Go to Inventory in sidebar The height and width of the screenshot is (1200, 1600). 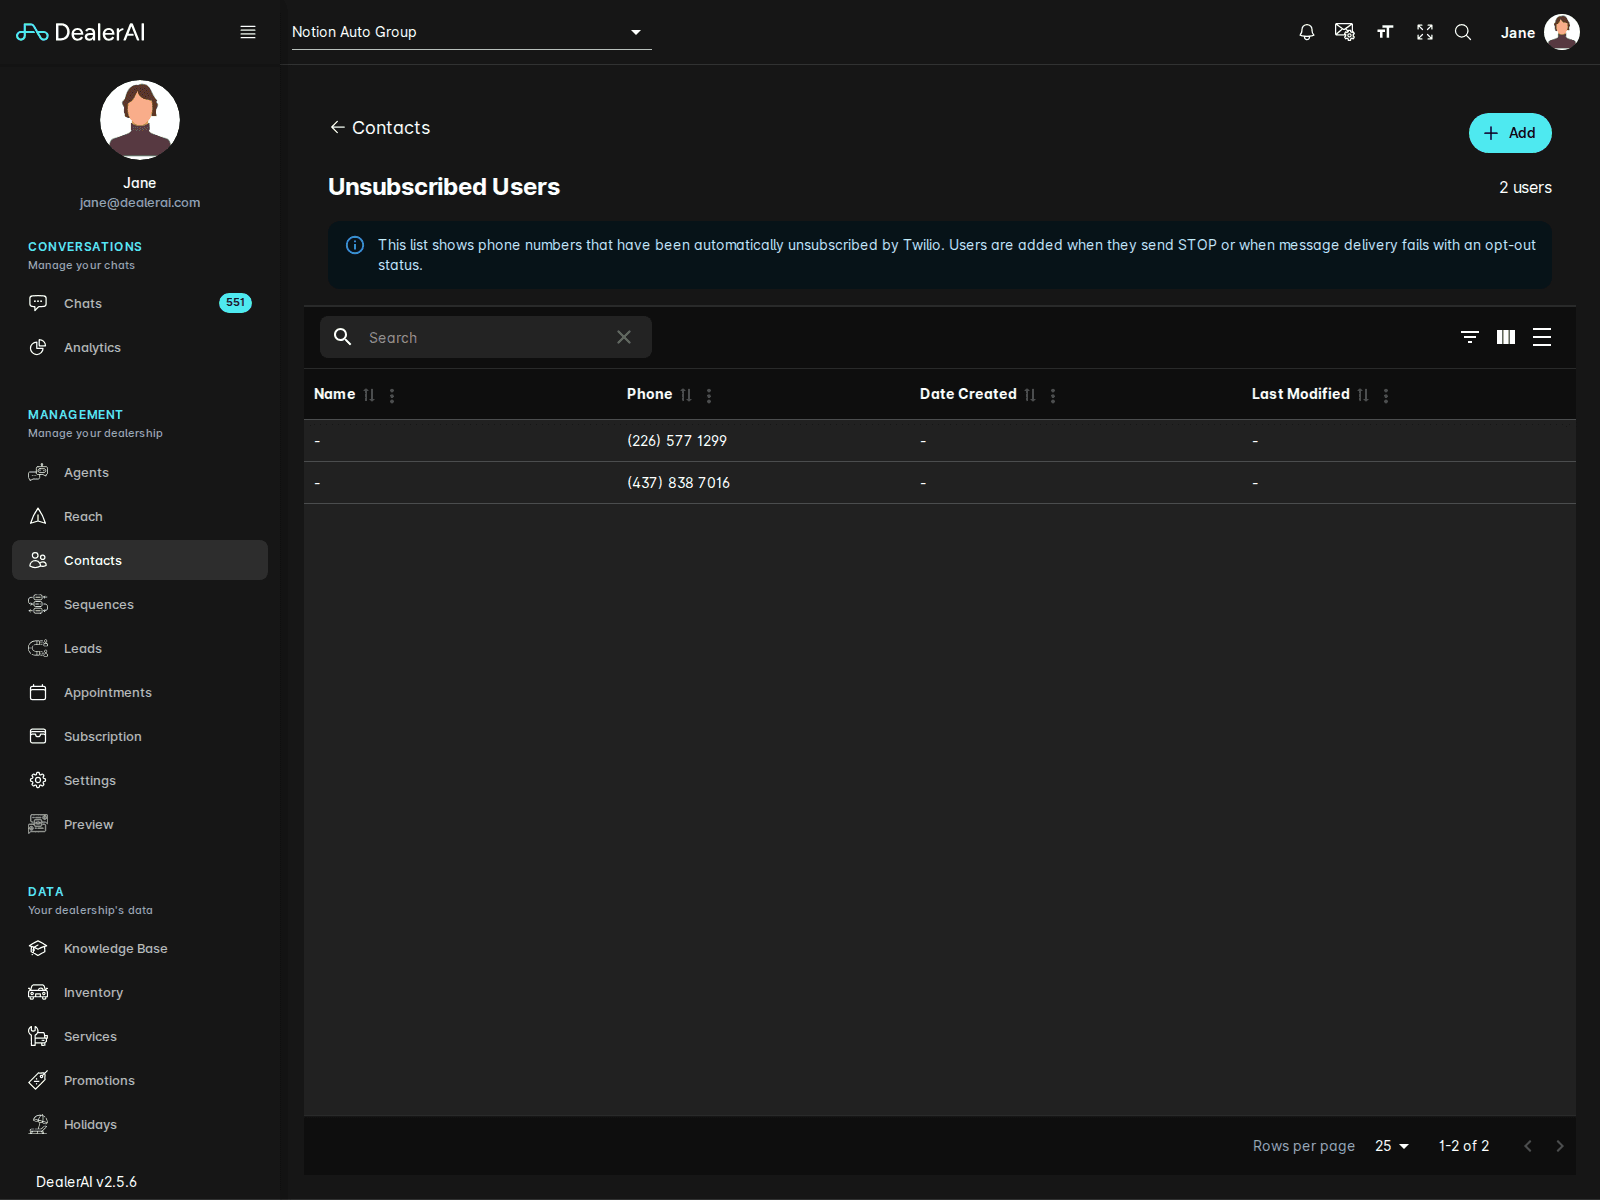click(x=93, y=992)
